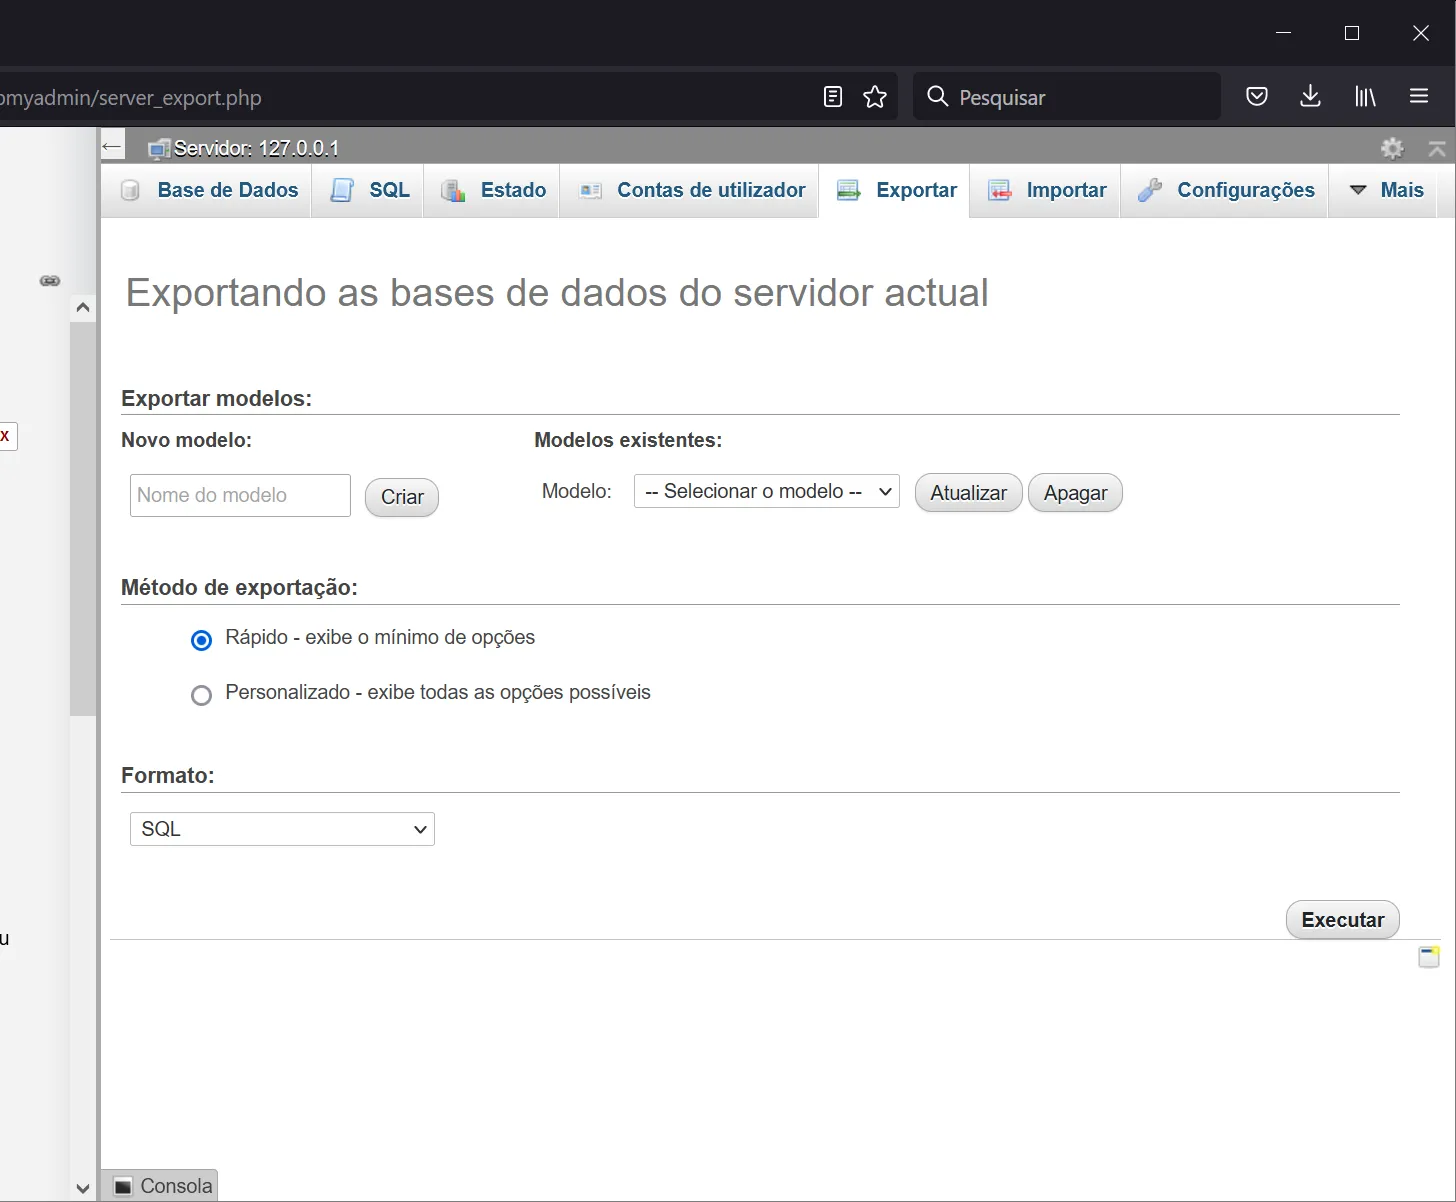The image size is (1456, 1202).
Task: Click the Executar button
Action: [x=1342, y=920]
